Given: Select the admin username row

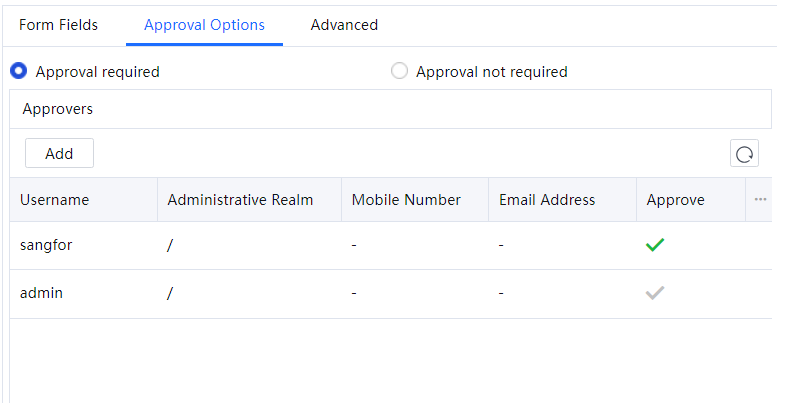Looking at the screenshot, I should 42,293.
